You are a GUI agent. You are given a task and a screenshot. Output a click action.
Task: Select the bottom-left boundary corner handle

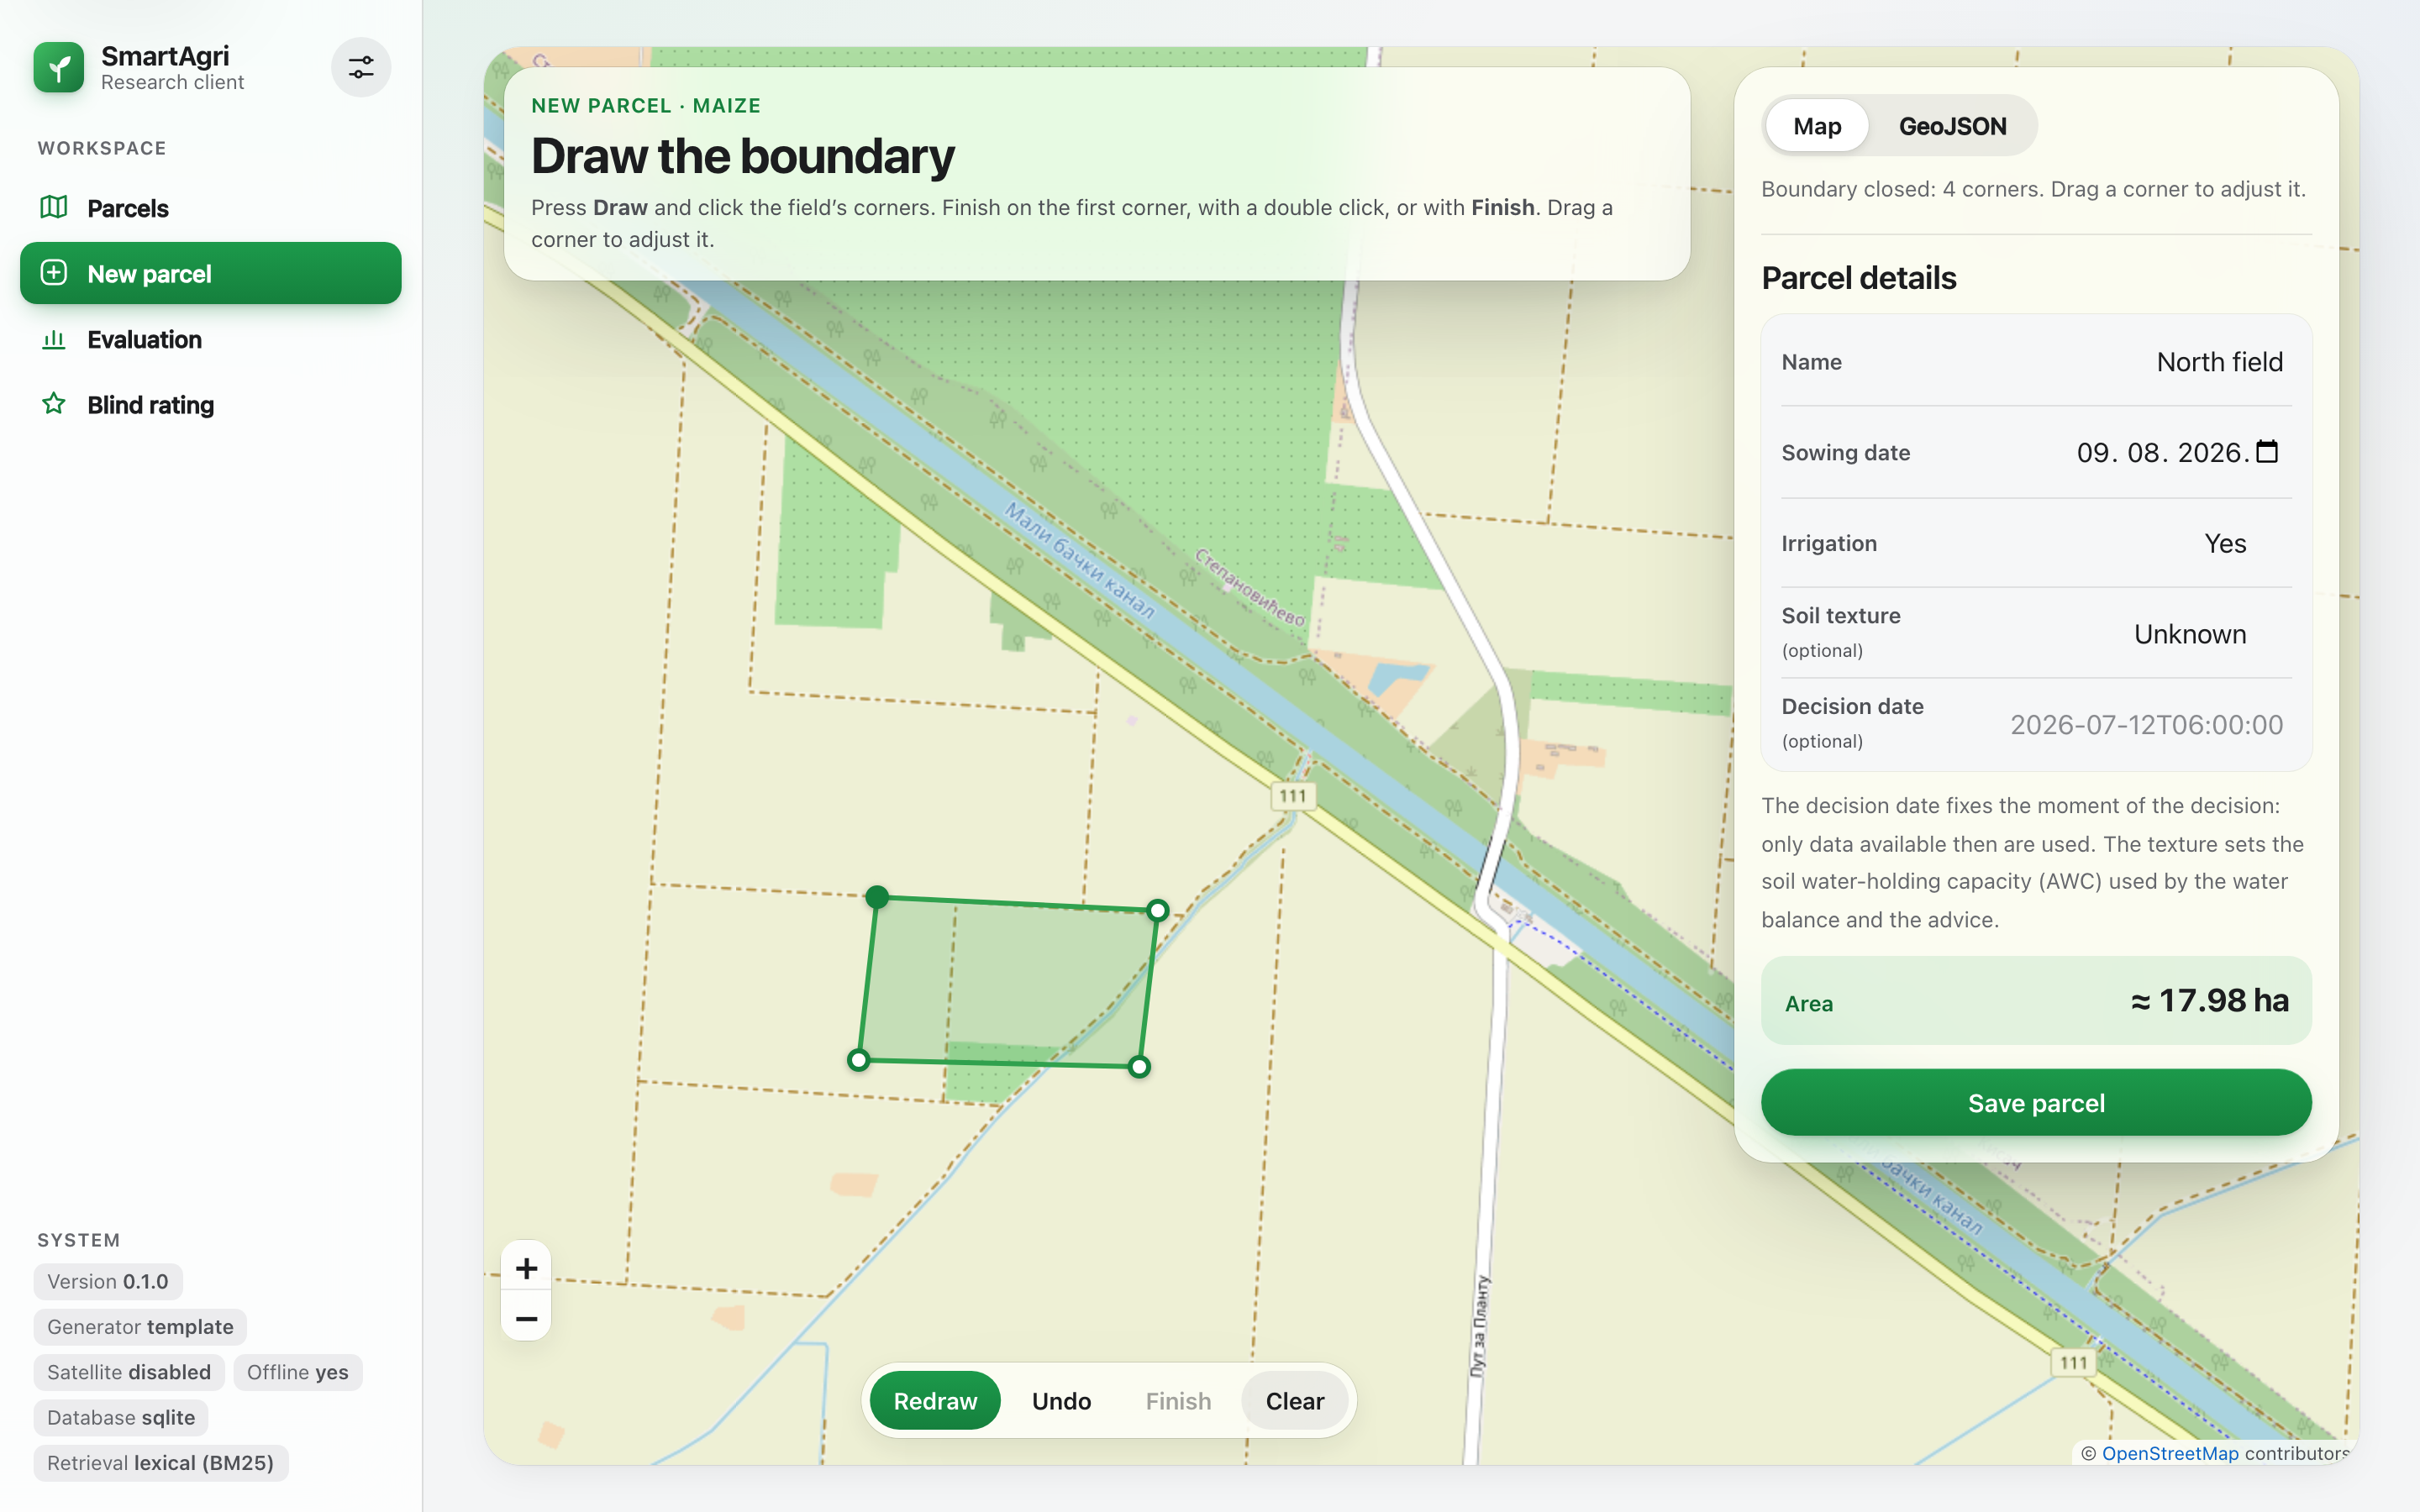[858, 1060]
